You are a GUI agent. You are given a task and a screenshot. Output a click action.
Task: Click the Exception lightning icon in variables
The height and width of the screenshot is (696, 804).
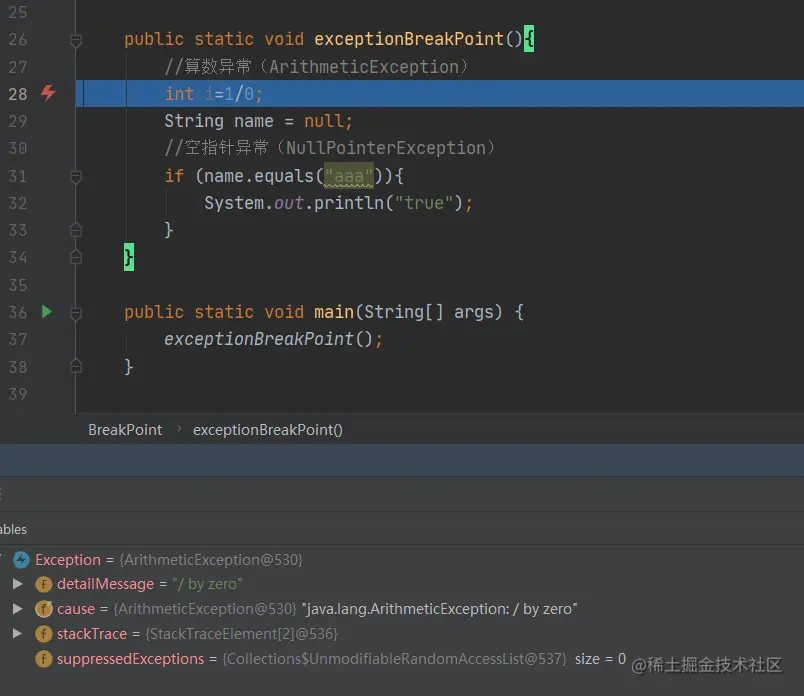pyautogui.click(x=21, y=560)
